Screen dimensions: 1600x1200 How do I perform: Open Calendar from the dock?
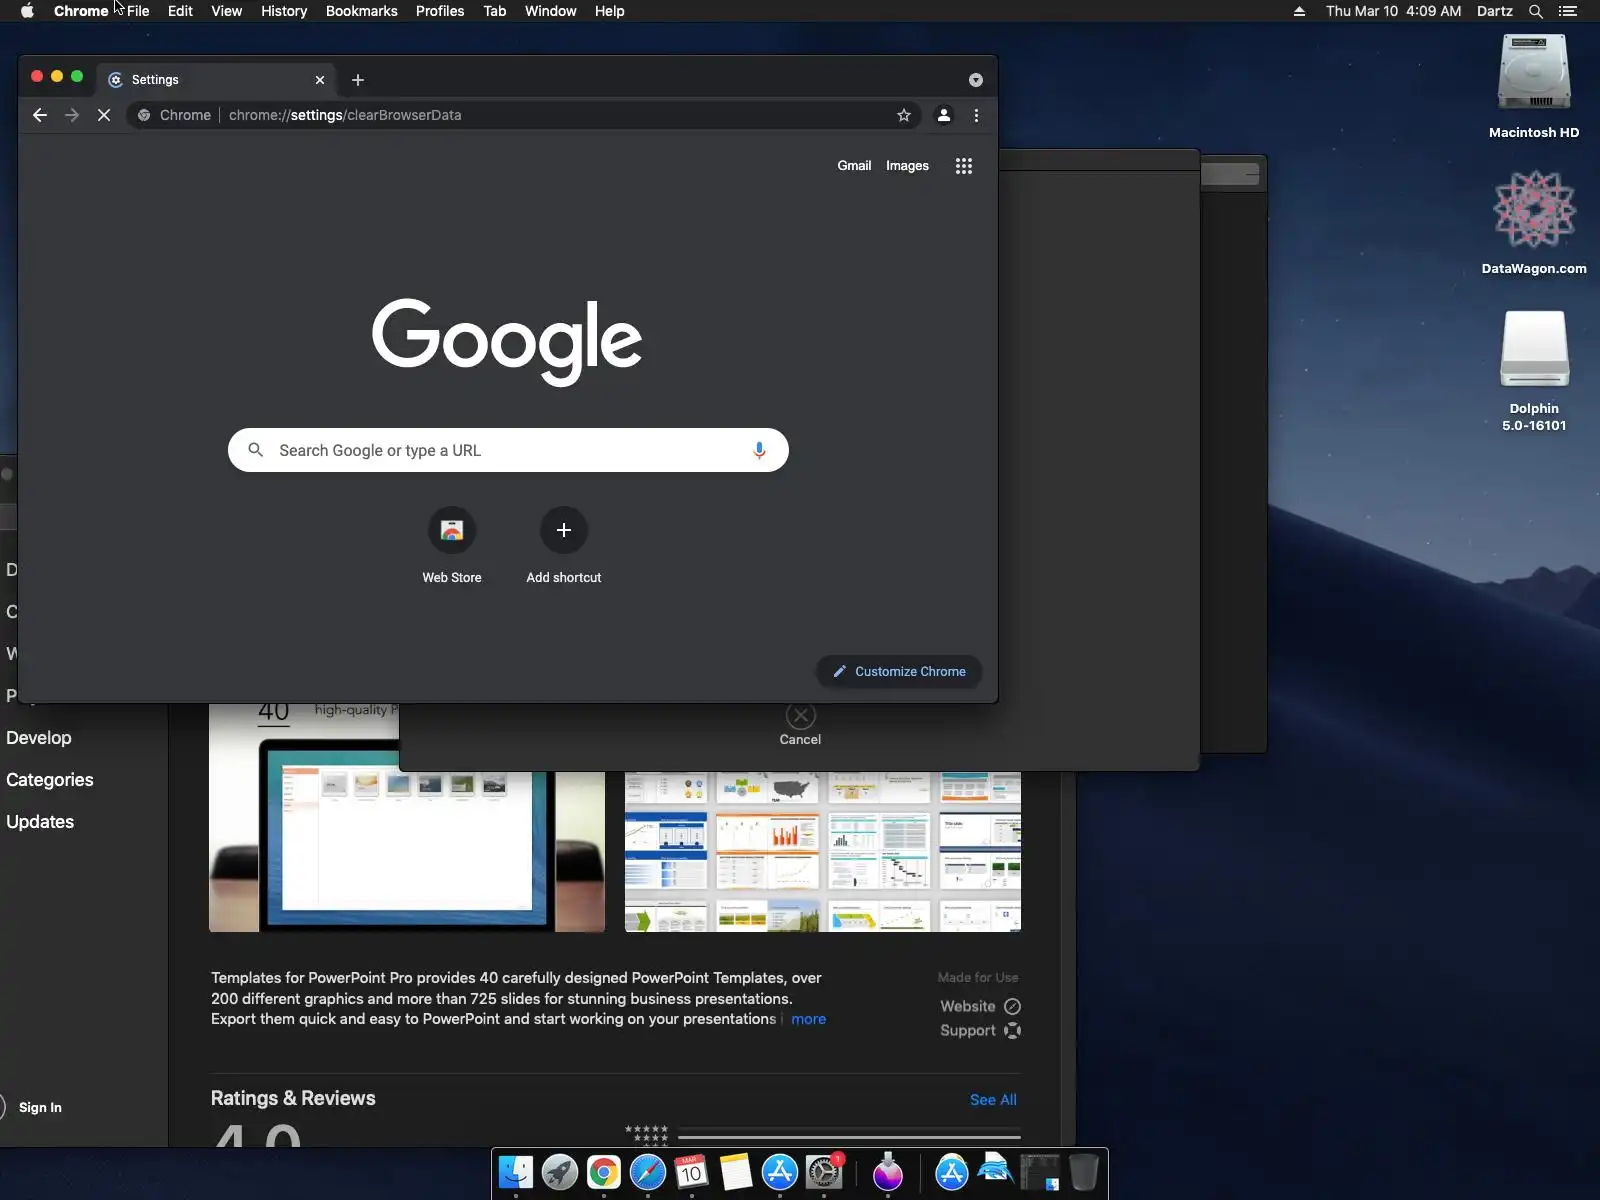692,1172
